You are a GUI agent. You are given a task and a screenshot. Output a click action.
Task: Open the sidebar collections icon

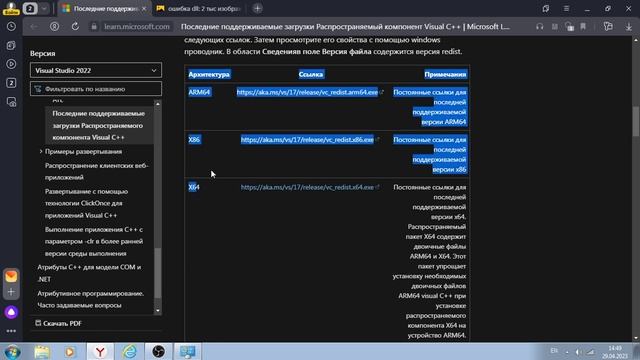11,45
